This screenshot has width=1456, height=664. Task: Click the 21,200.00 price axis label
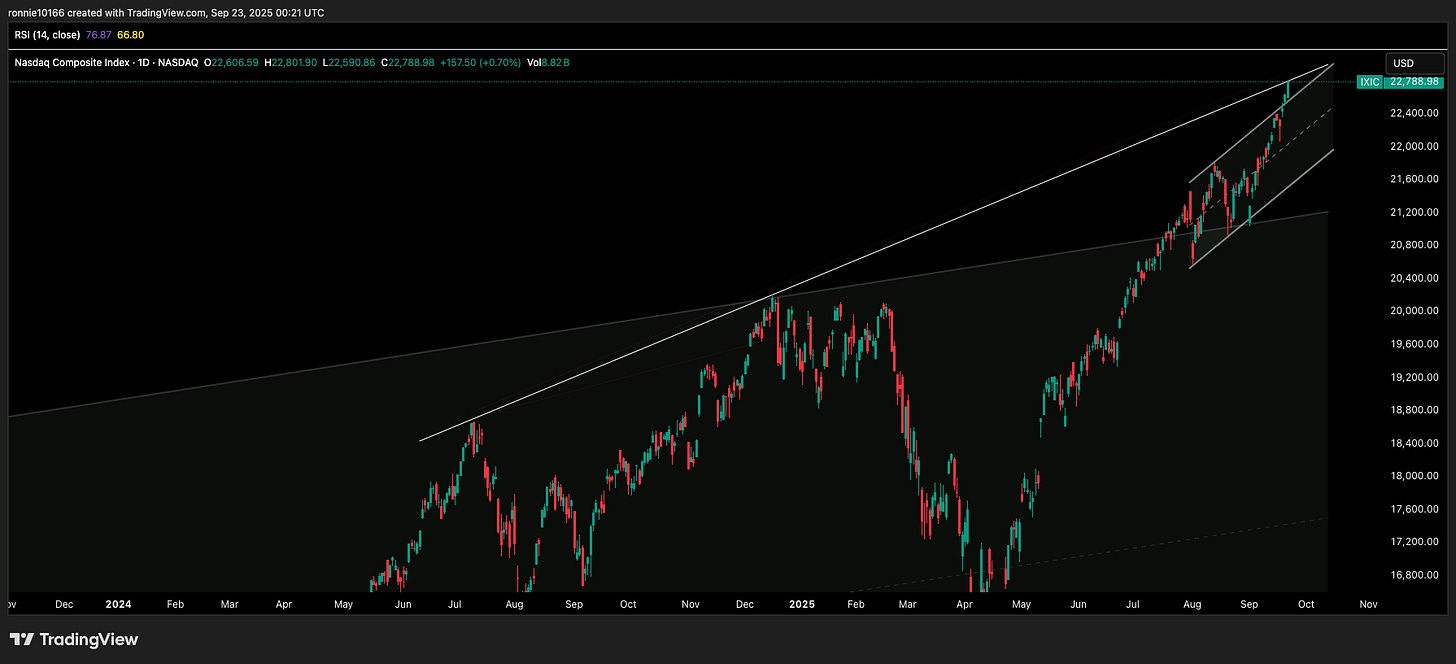tap(1414, 212)
